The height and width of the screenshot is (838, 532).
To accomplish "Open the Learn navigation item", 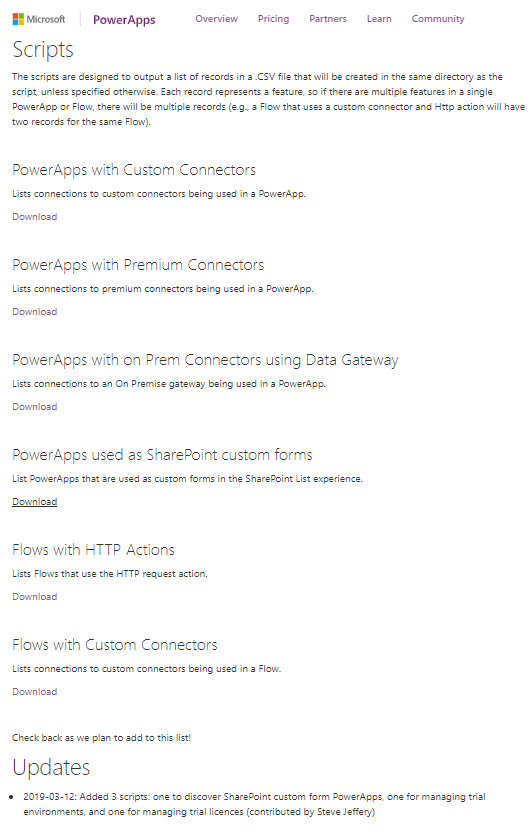I will 379,19.
